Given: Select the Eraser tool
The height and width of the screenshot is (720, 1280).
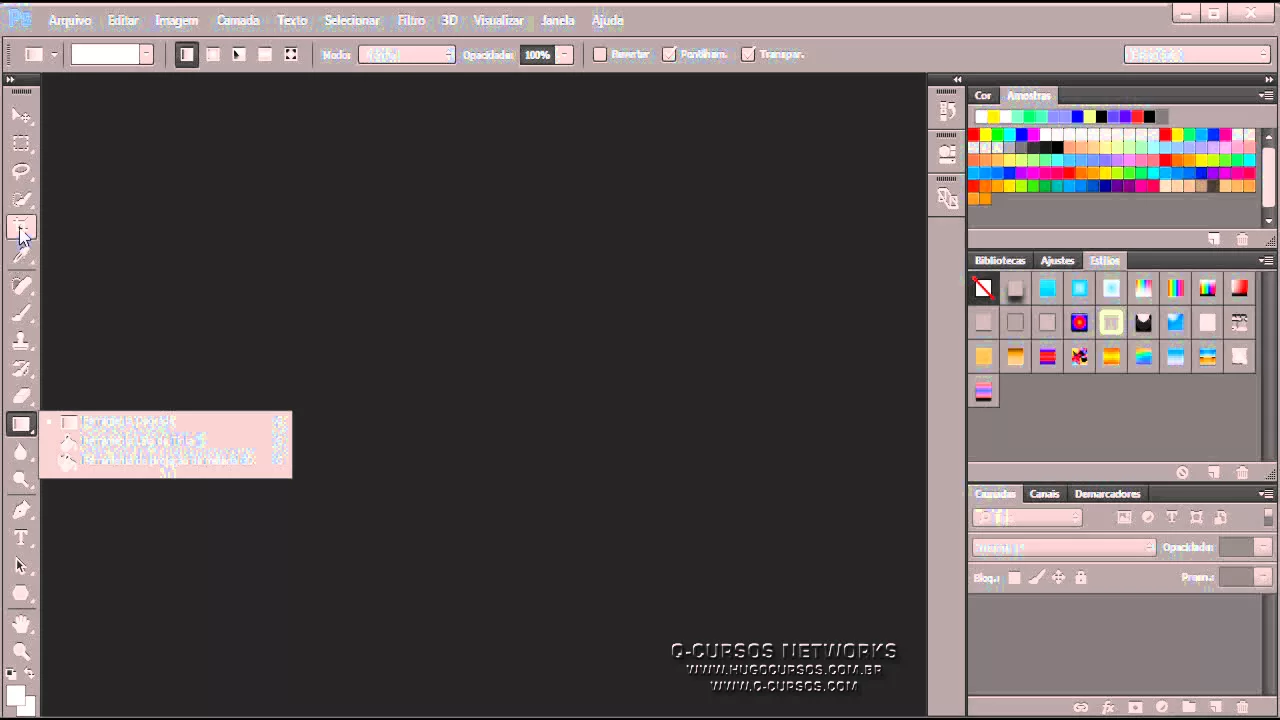Looking at the screenshot, I should point(21,397).
